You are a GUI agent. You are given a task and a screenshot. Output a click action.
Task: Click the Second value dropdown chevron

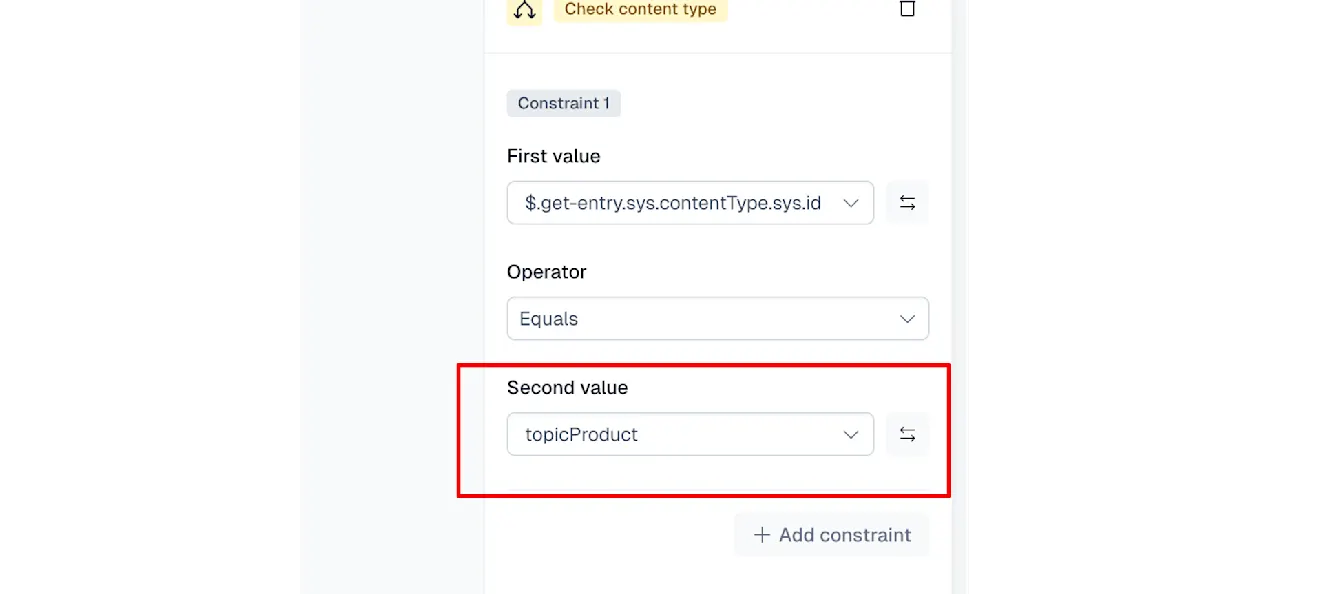tap(851, 435)
